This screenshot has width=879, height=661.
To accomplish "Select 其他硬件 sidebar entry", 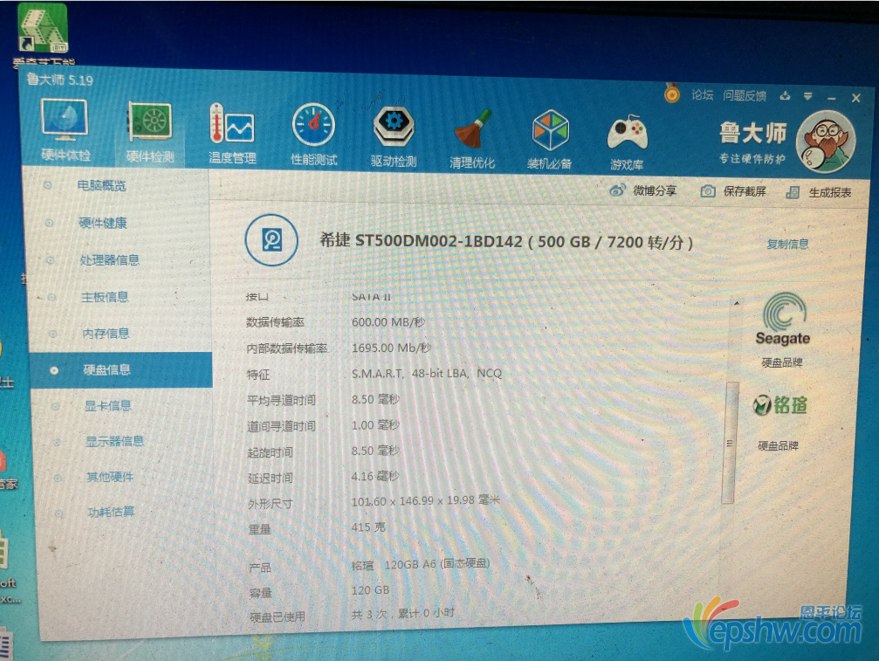I will pyautogui.click(x=110, y=477).
